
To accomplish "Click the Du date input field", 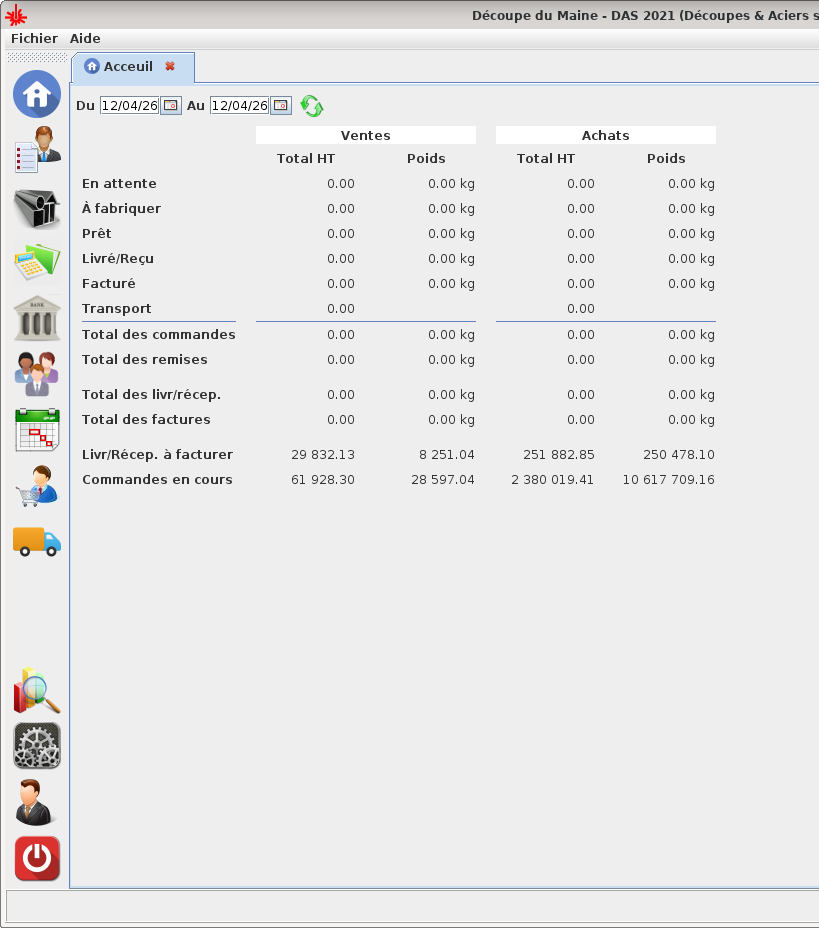I will point(130,105).
